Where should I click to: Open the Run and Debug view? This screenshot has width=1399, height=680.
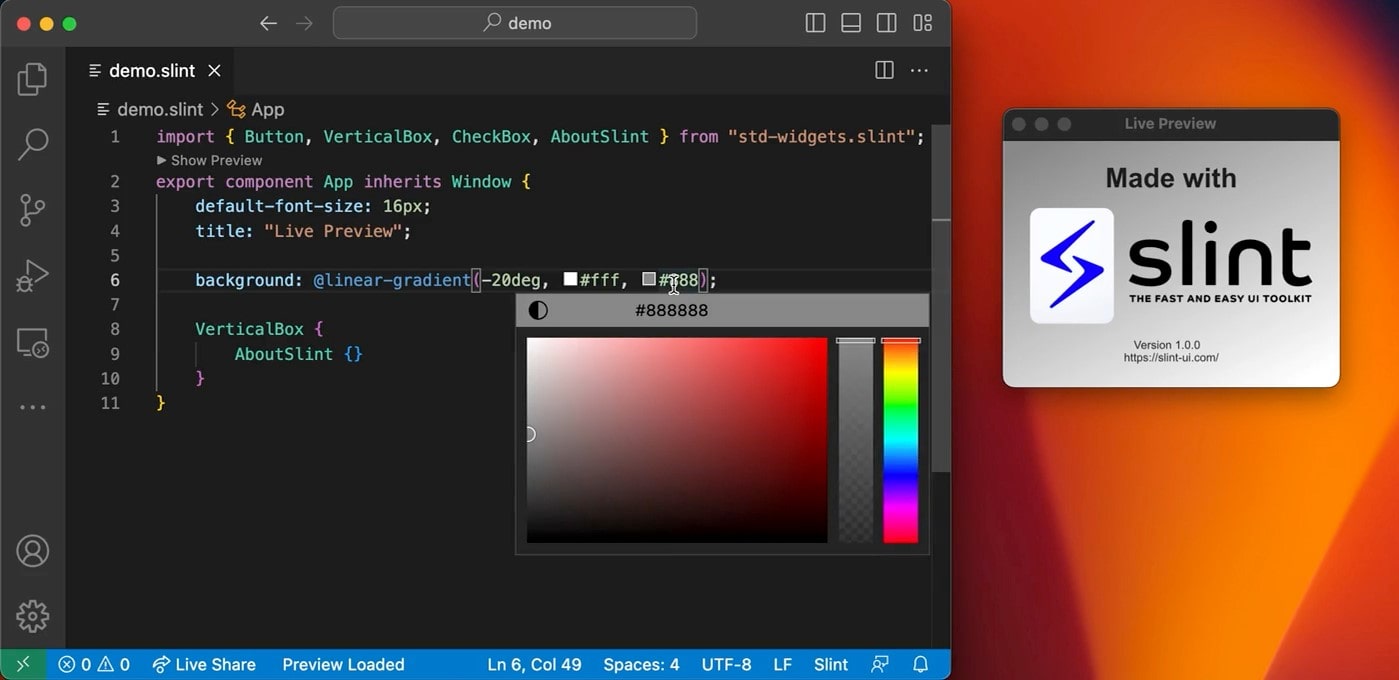click(33, 276)
